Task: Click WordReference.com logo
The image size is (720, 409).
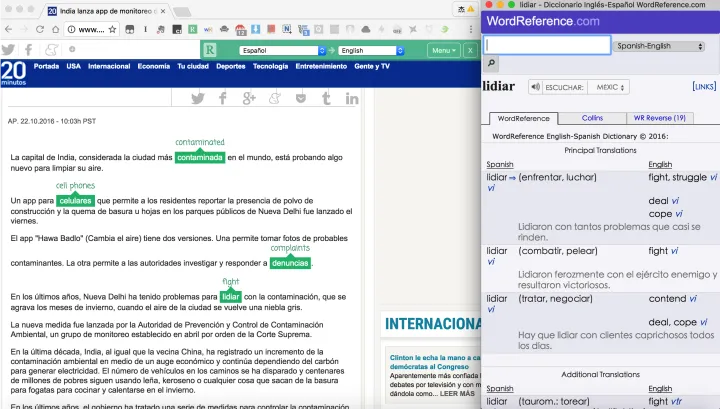Action: click(543, 21)
